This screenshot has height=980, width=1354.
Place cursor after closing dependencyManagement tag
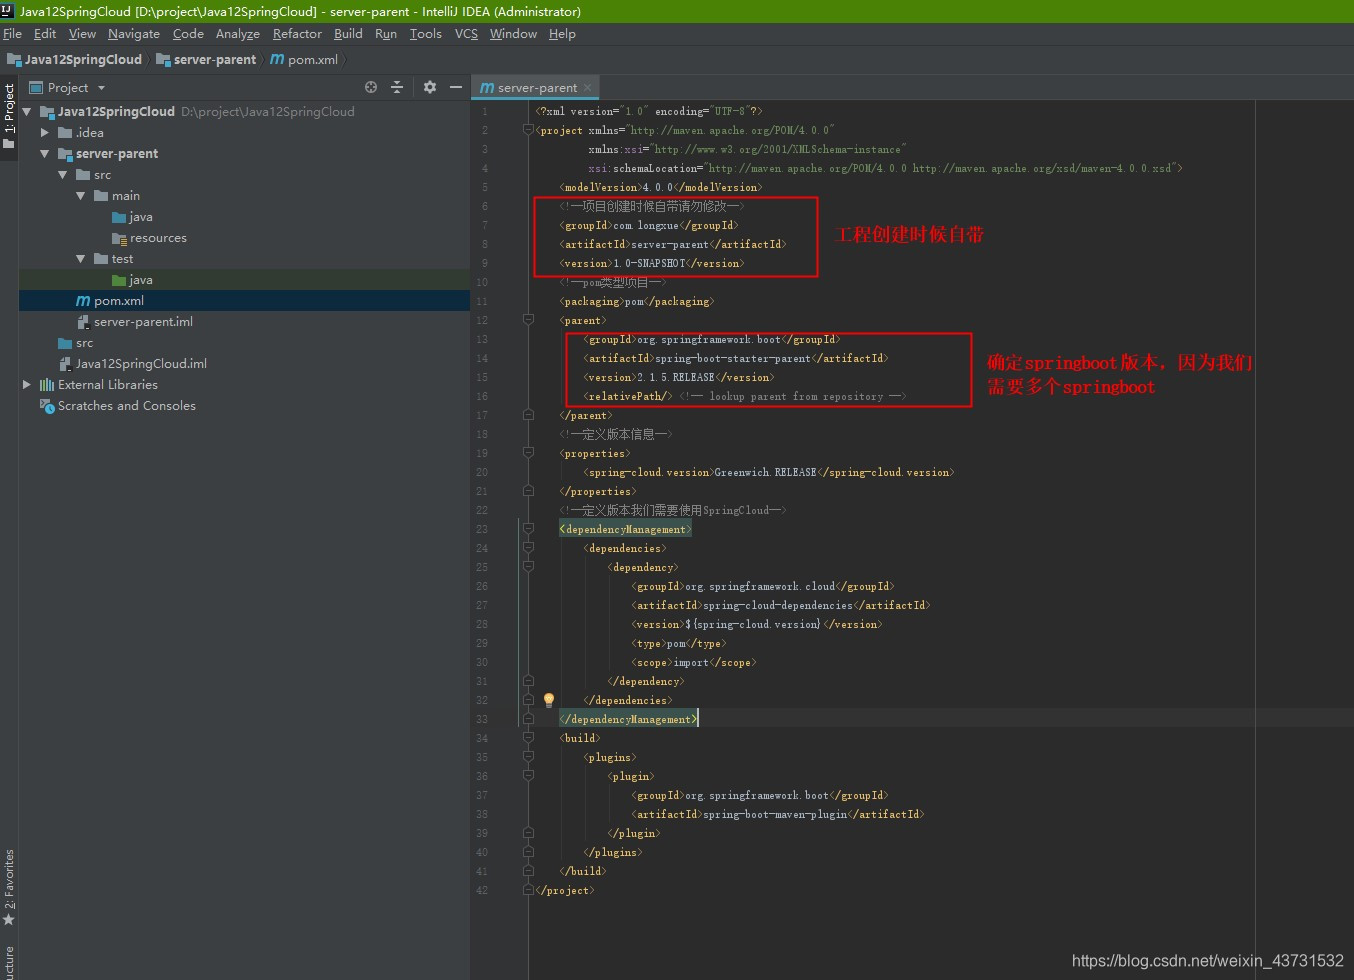click(698, 719)
